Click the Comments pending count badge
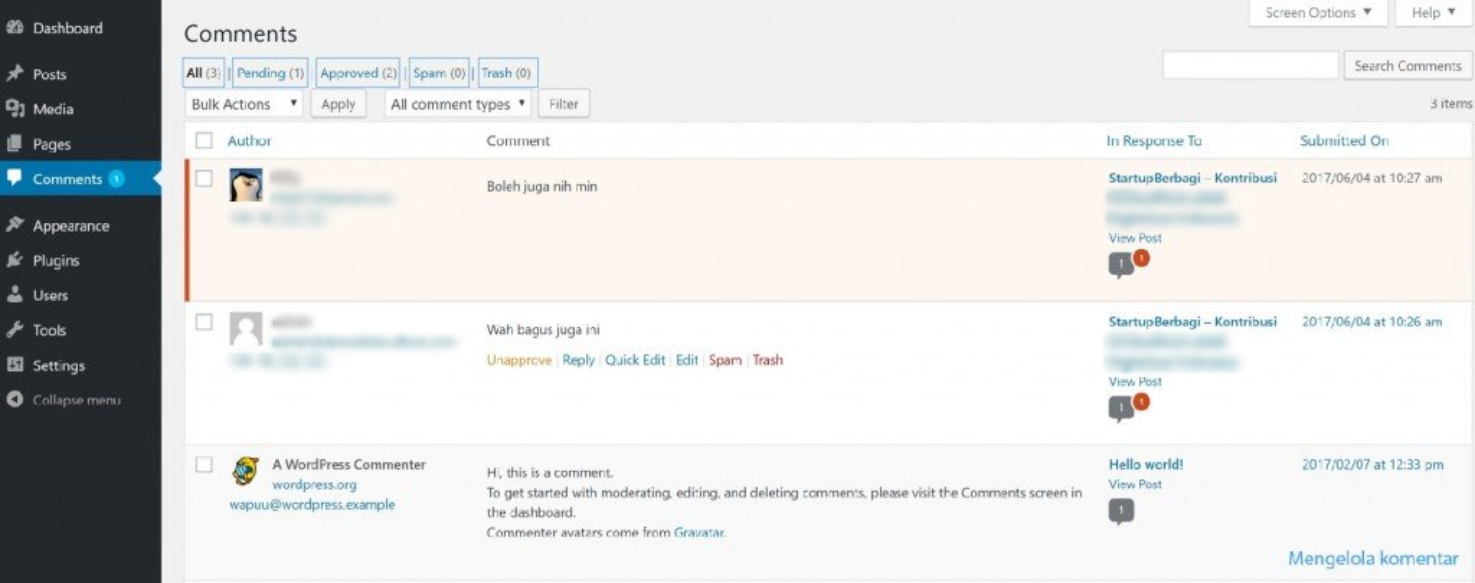 [116, 179]
